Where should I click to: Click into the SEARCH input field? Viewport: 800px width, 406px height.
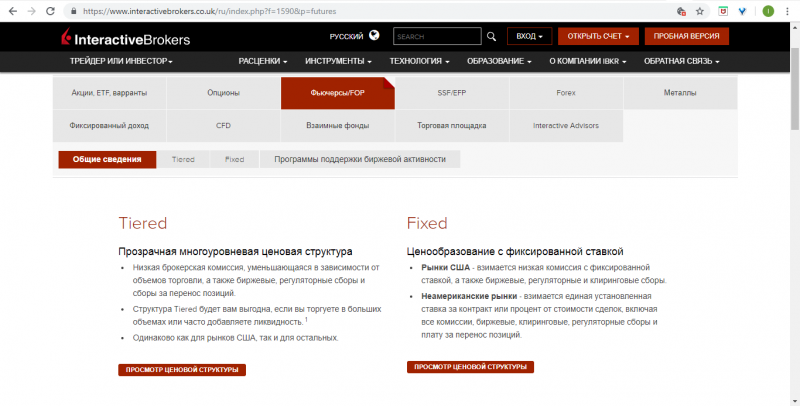[x=437, y=36]
